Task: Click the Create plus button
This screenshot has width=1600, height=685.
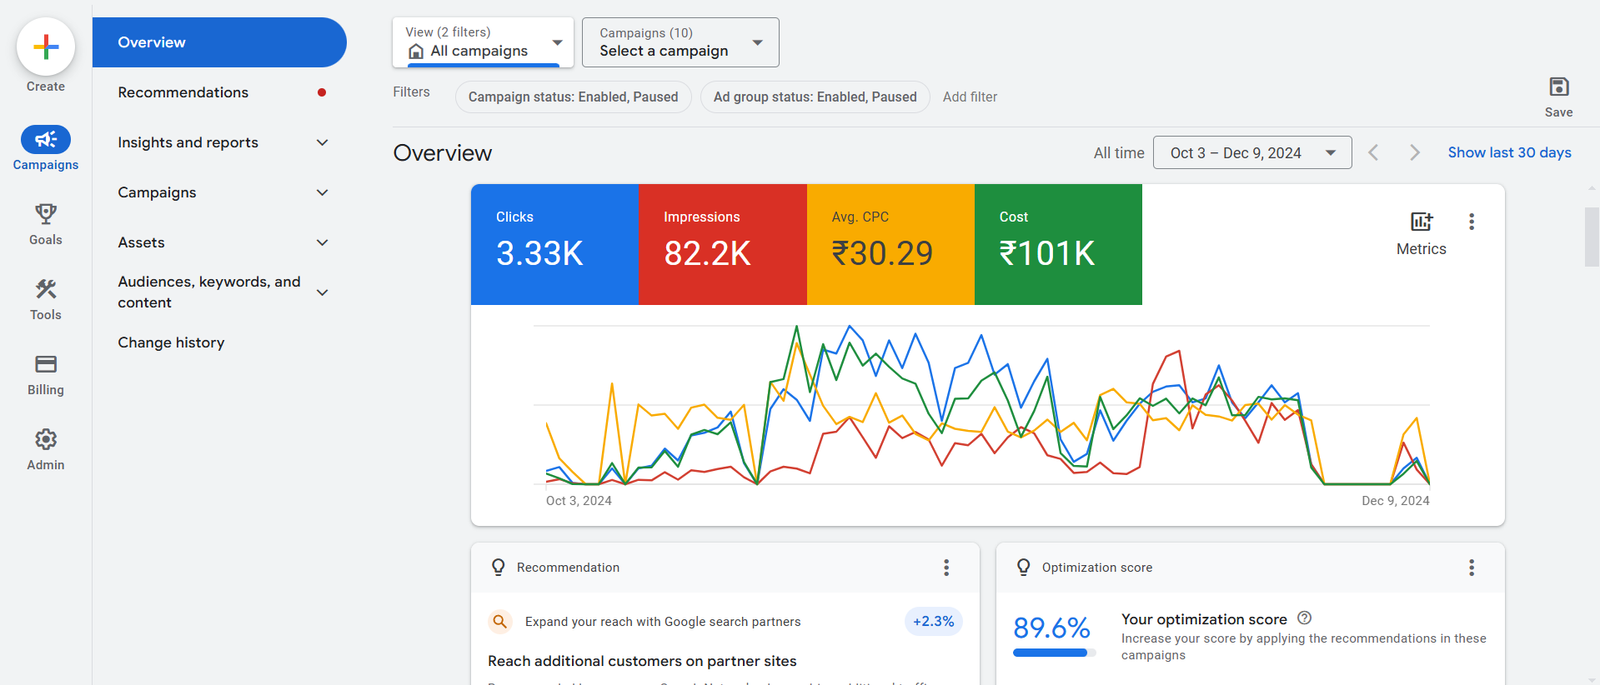Action: [46, 47]
